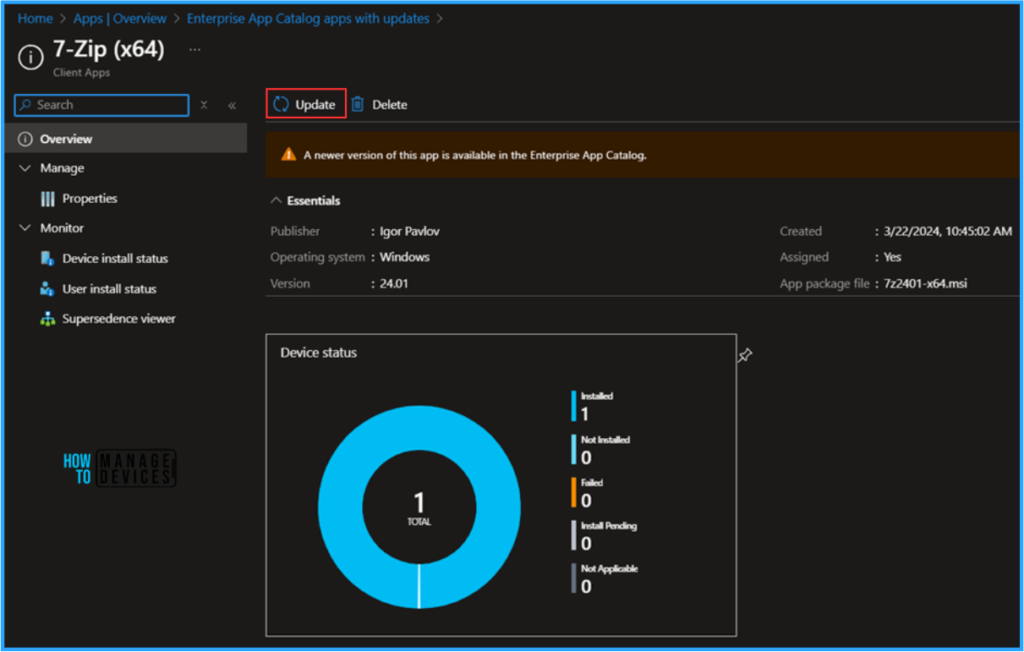Screen dimensions: 1024x652
Task: Open the ellipsis menu beside 7-Zip title
Action: click(x=195, y=50)
